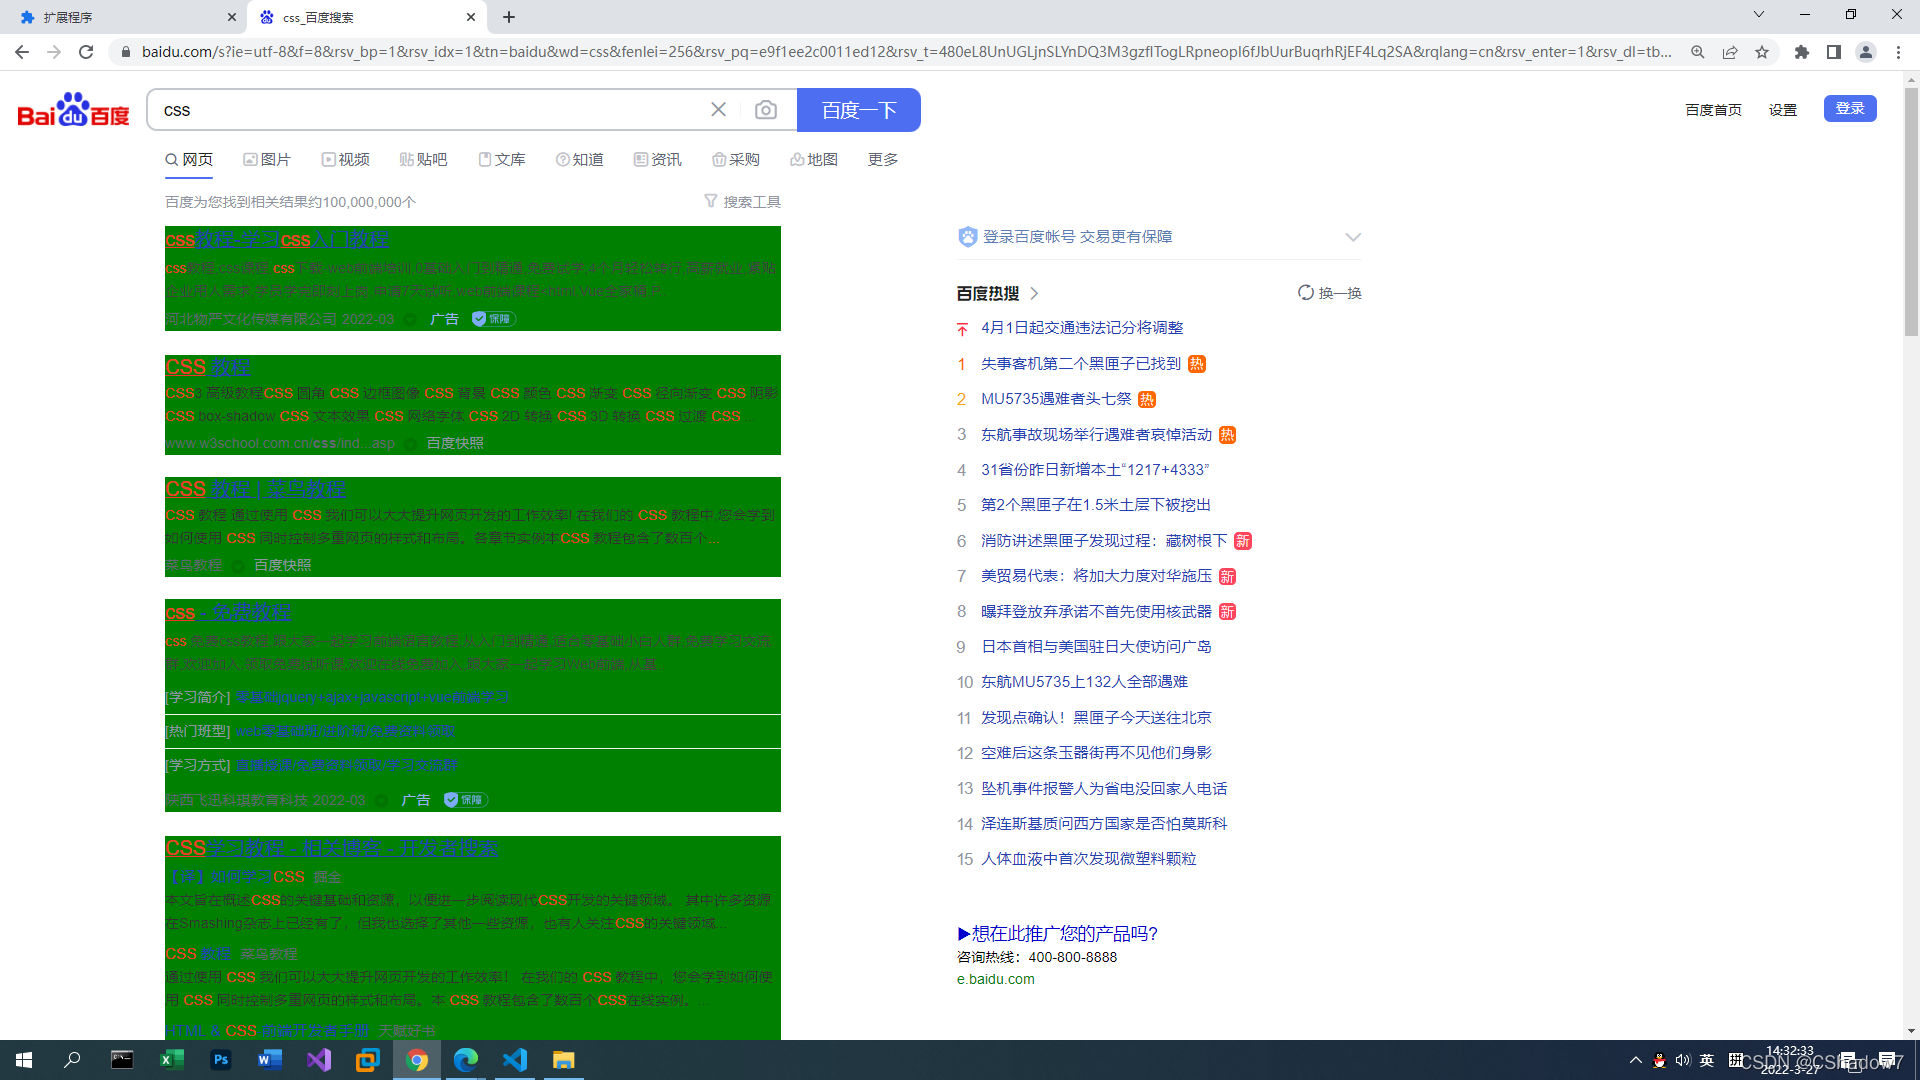Open hot search 美贸易代表：将加大力度对华施压
Viewport: 1920px width, 1080px height.
coord(1096,576)
